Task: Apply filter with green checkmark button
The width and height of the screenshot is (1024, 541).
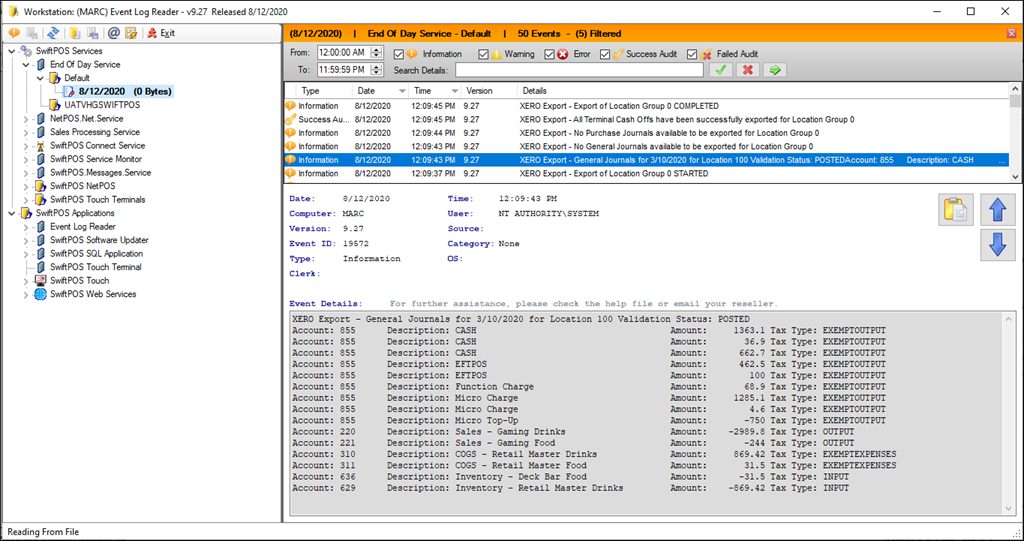Action: coord(720,70)
